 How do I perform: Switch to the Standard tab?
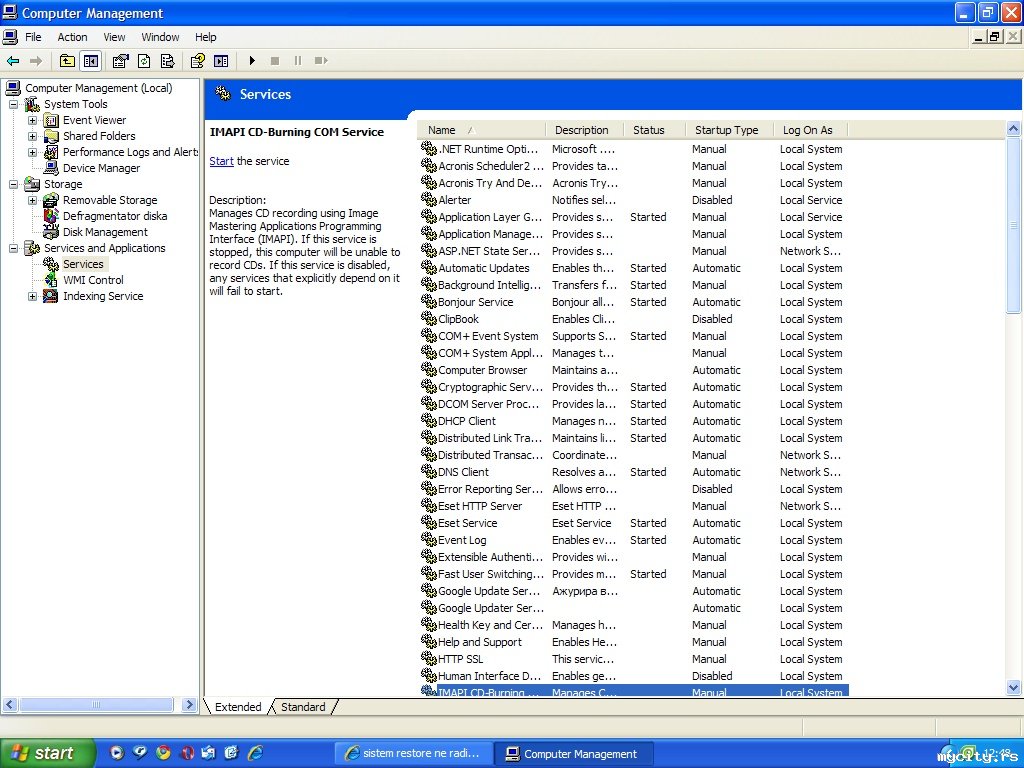(x=303, y=707)
